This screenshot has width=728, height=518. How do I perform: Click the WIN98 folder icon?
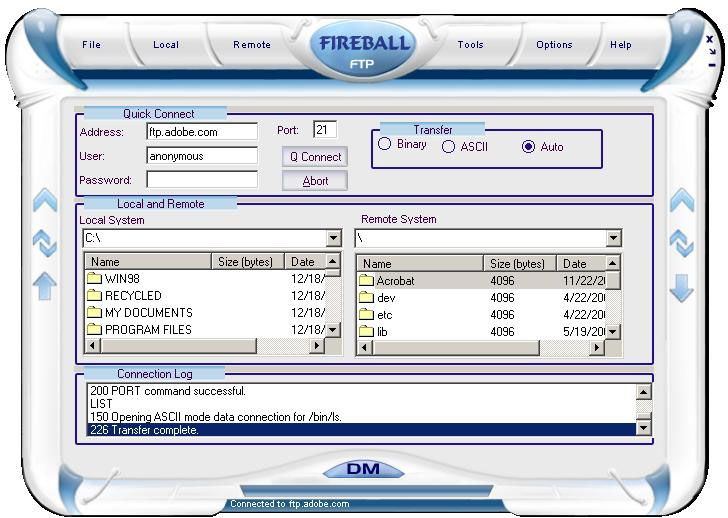click(94, 278)
